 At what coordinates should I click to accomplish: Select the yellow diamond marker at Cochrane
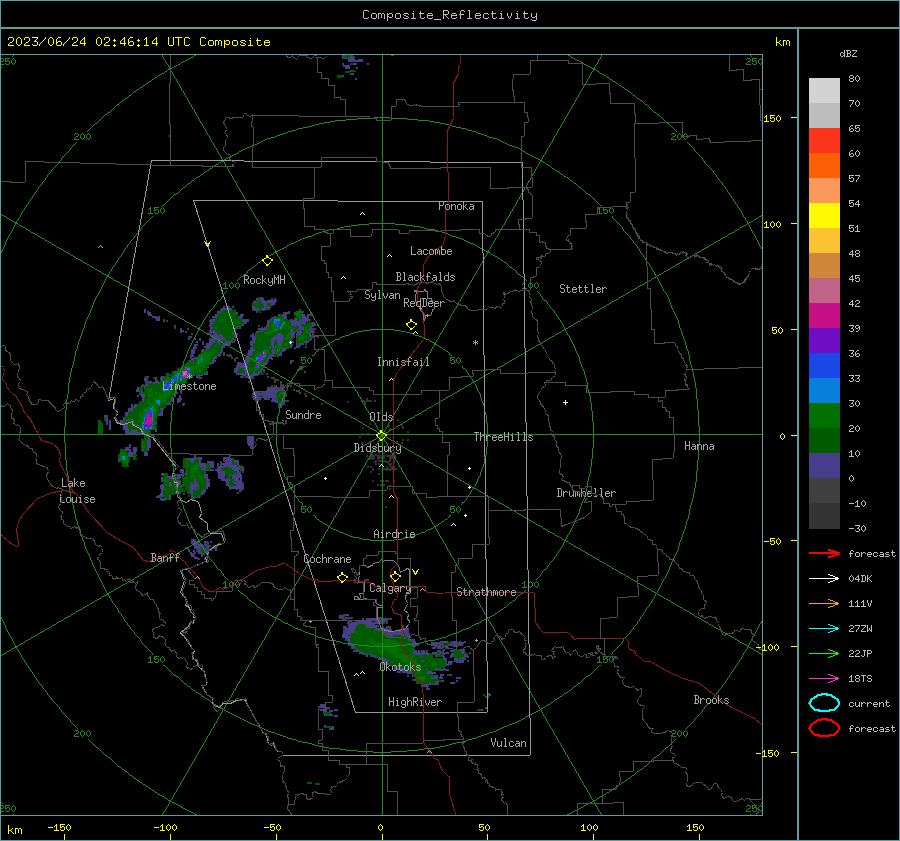pyautogui.click(x=342, y=577)
